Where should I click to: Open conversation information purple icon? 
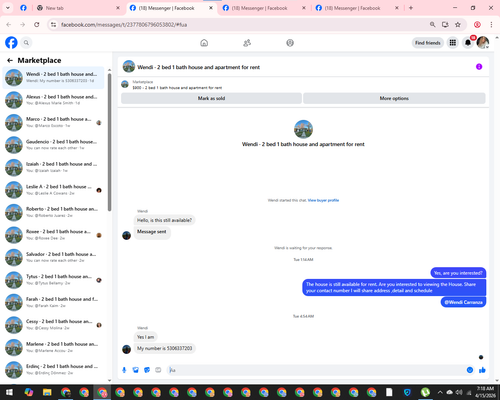point(479,67)
